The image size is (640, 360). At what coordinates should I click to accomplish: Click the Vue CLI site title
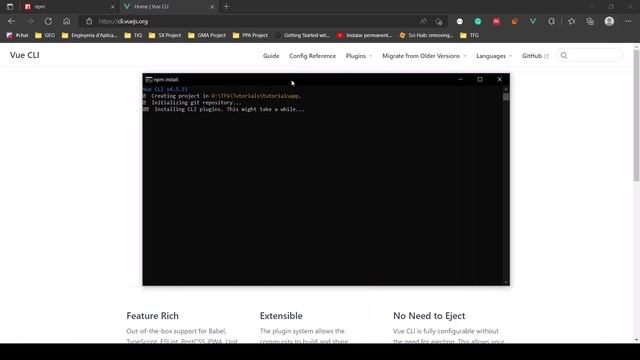tap(25, 55)
